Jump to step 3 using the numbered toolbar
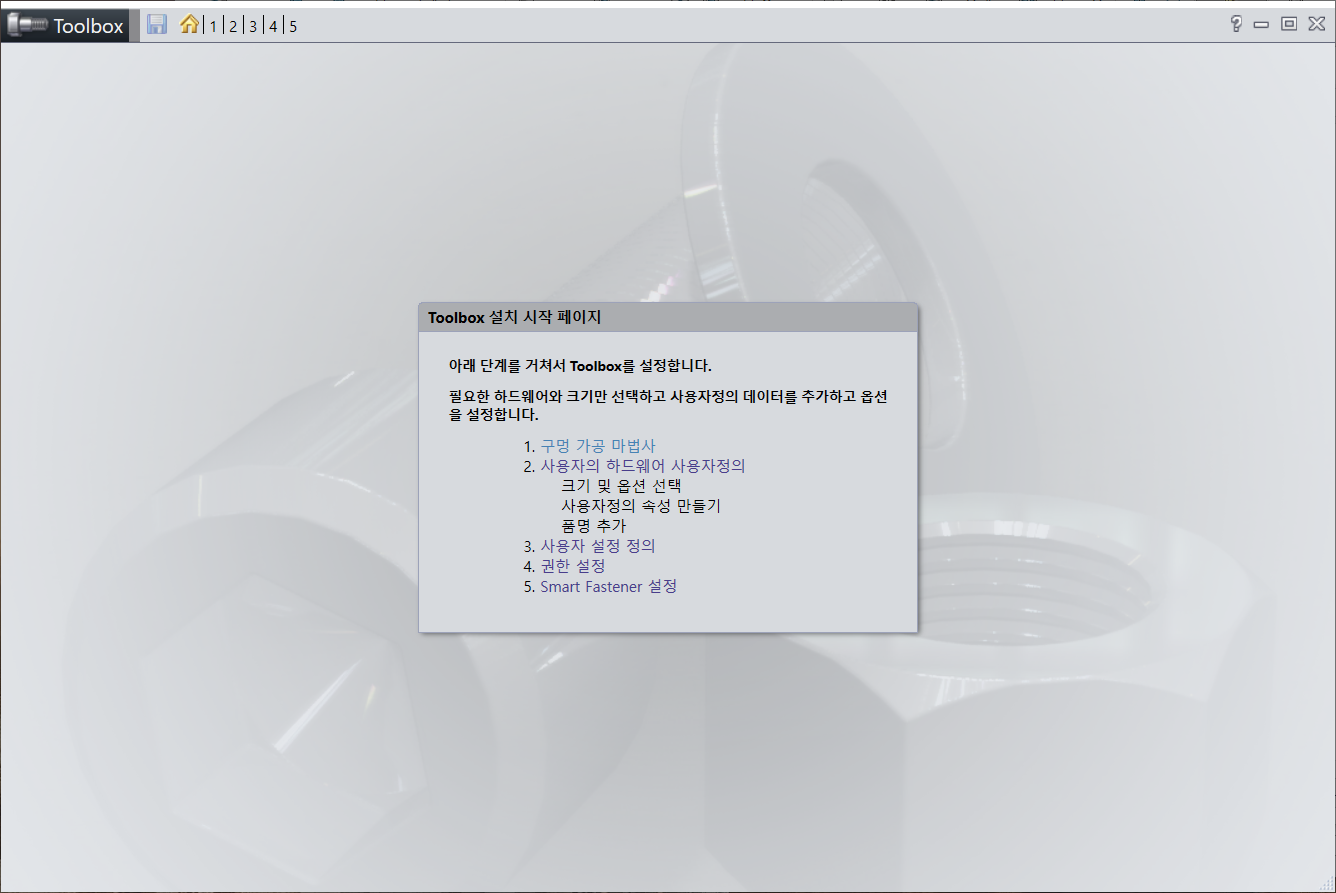Image resolution: width=1336 pixels, height=893 pixels. tap(252, 26)
